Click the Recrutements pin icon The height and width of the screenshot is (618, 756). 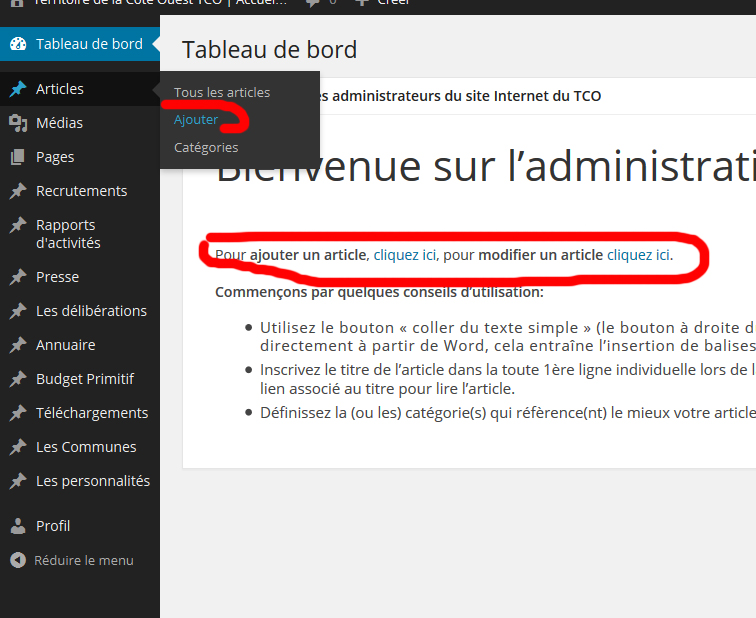point(18,191)
